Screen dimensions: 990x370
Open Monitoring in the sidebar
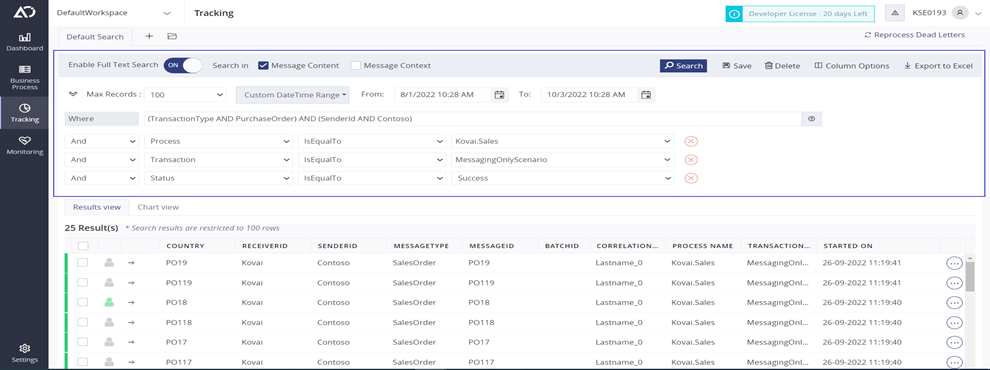(x=25, y=145)
